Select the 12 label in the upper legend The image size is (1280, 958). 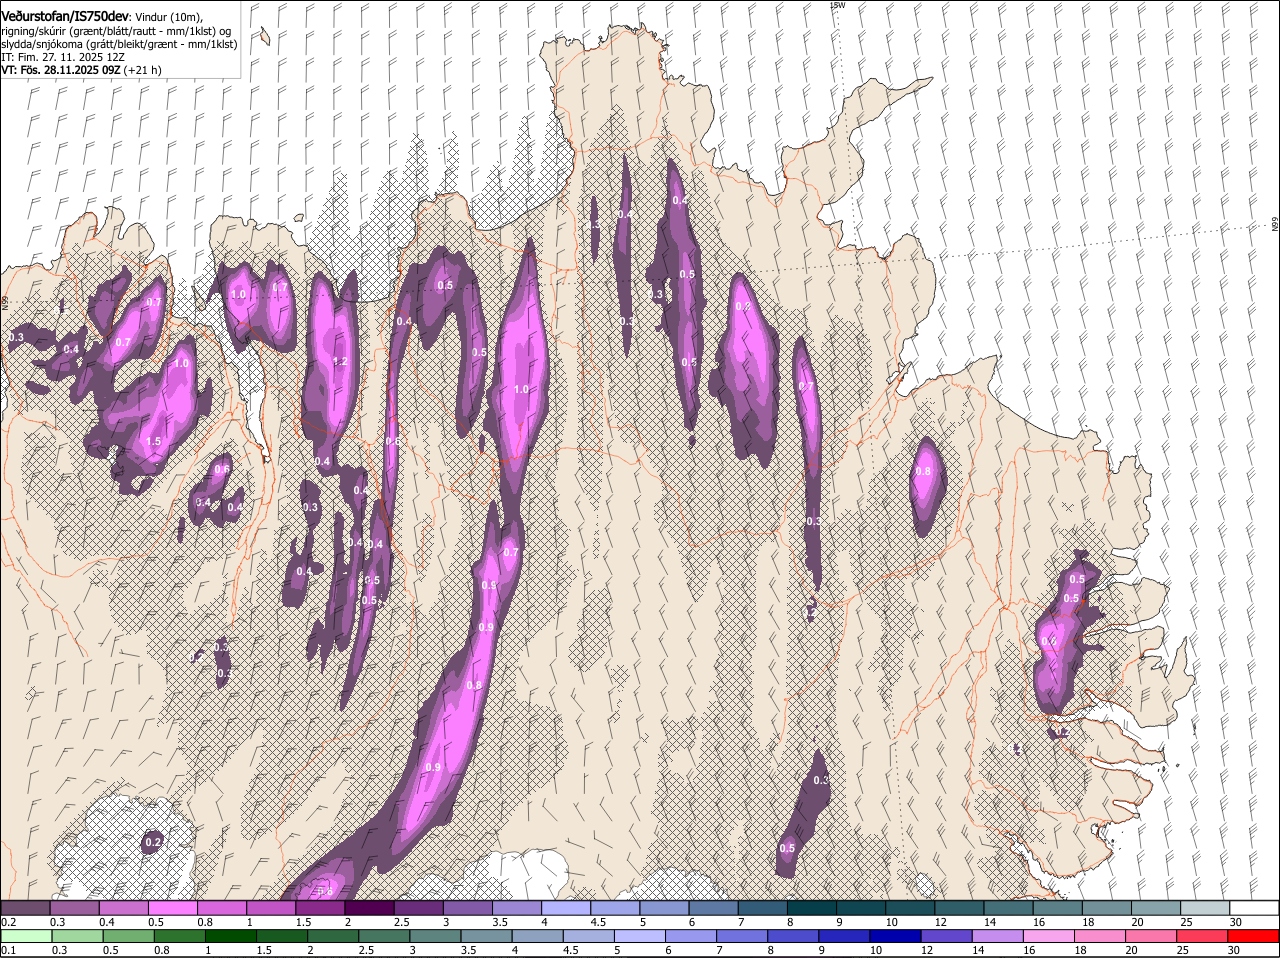pos(940,922)
